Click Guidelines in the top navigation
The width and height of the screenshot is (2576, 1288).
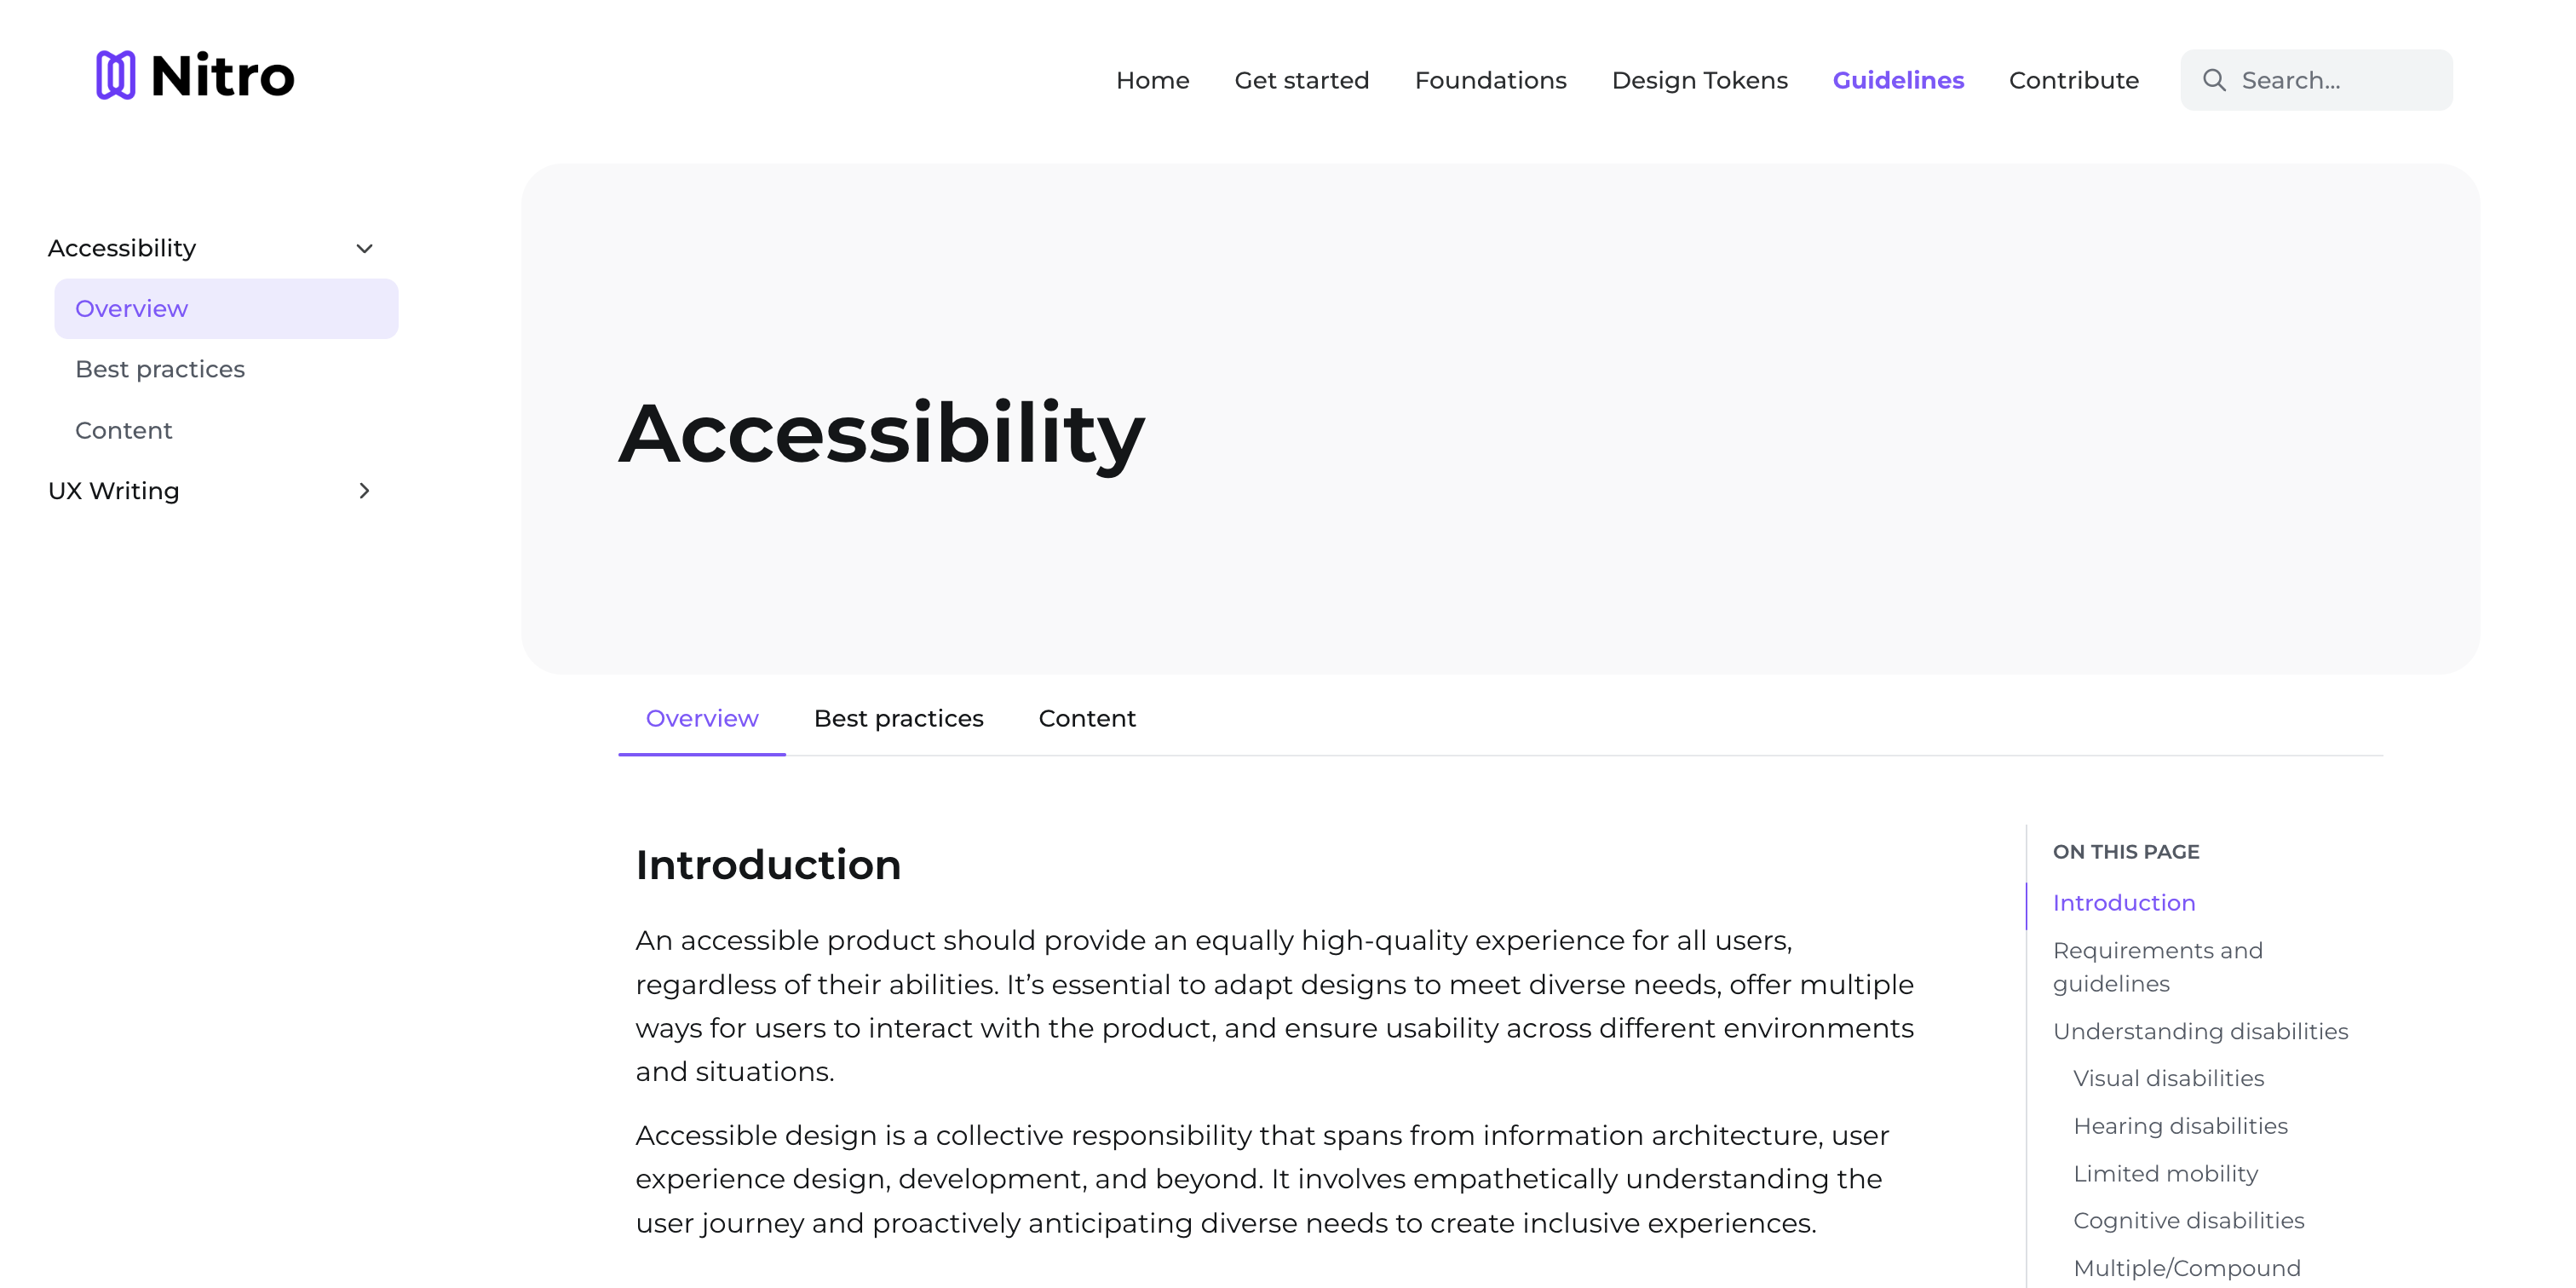pos(1898,80)
